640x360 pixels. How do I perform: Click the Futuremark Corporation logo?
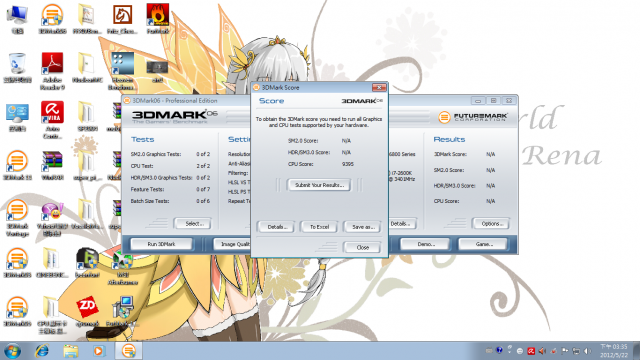pyautogui.click(x=473, y=117)
